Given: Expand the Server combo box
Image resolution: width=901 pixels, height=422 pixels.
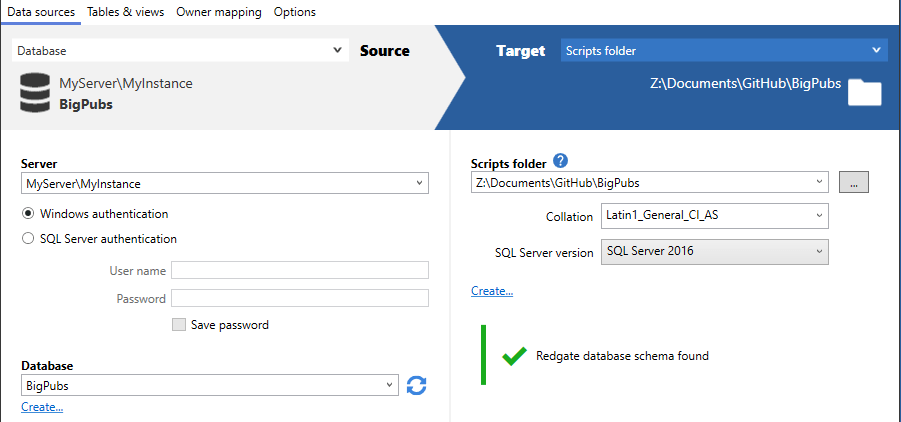Looking at the screenshot, I should [225, 184].
